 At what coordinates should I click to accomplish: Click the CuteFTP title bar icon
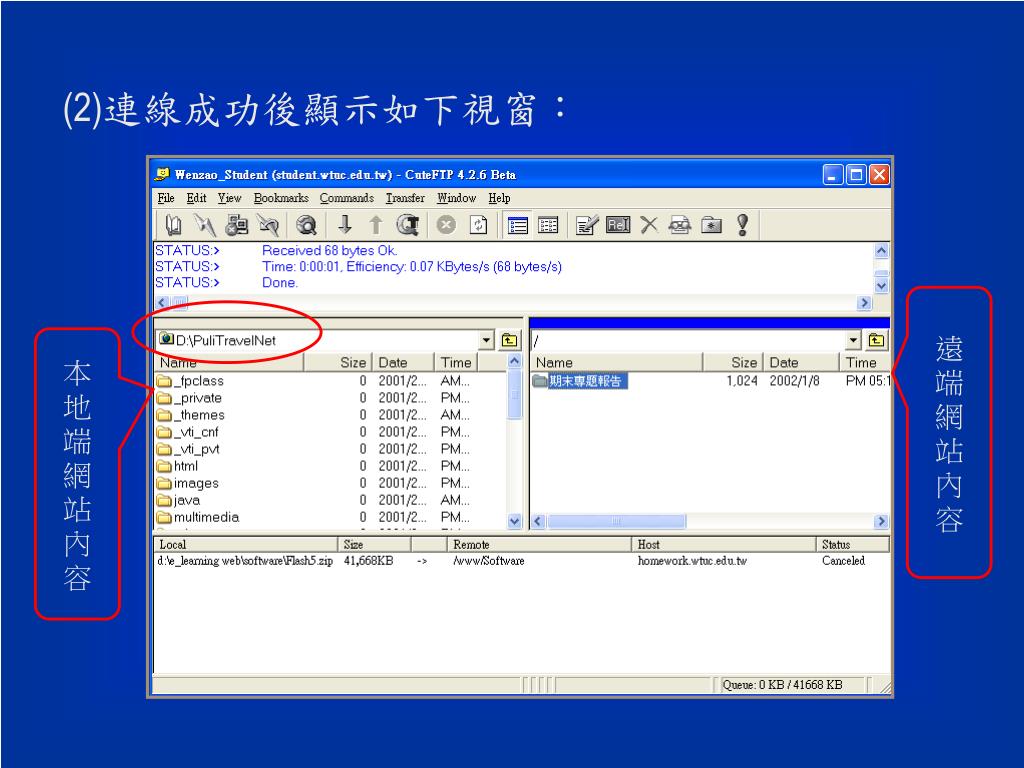[x=161, y=174]
